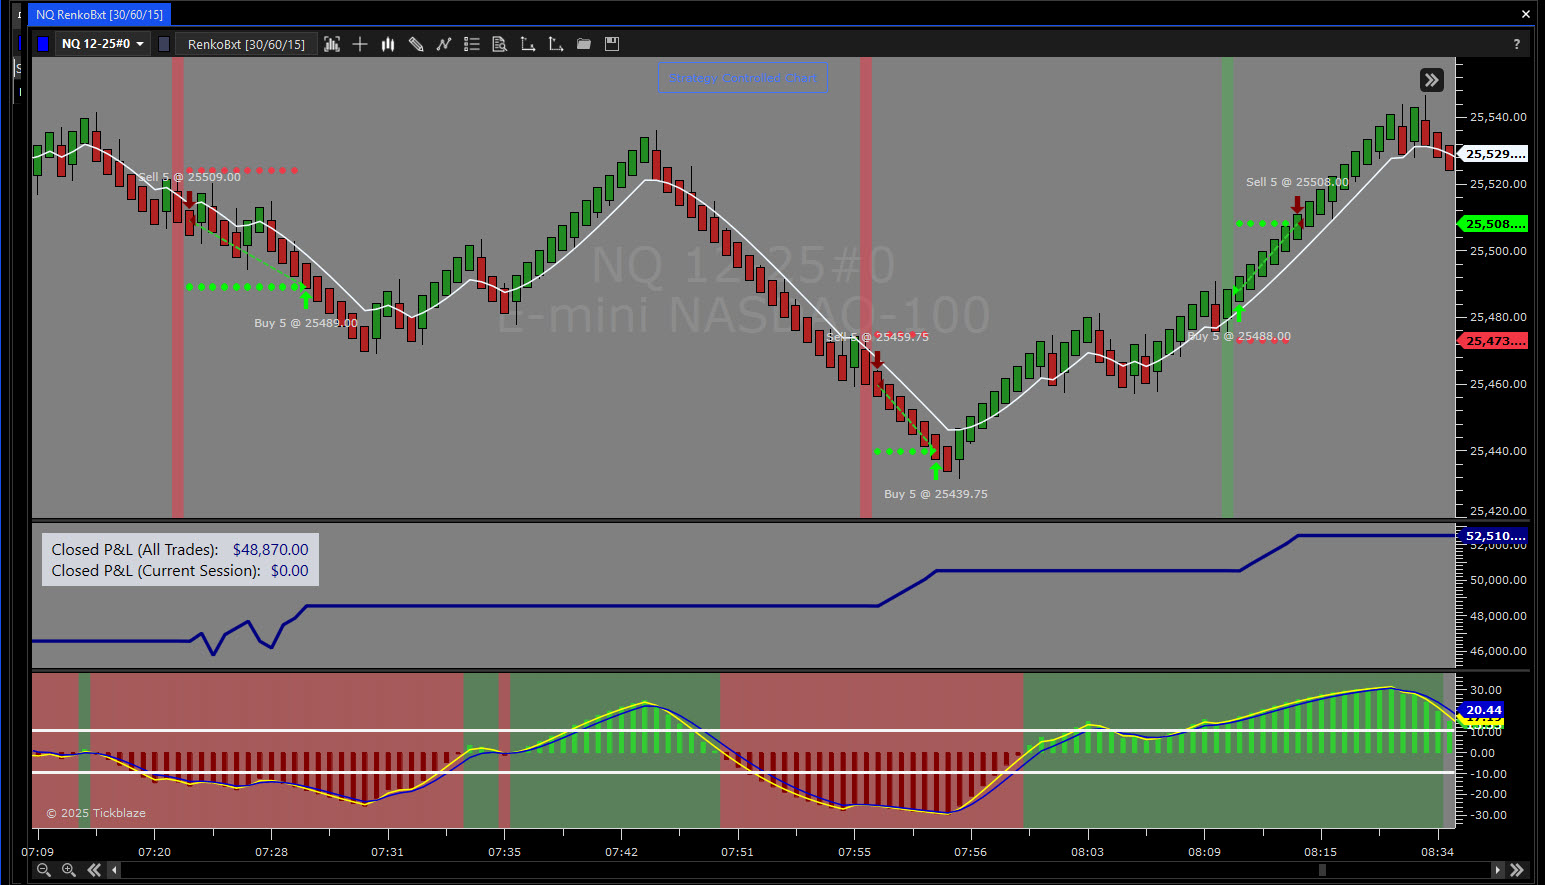The image size is (1545, 885).
Task: Select the pencil drawing tool
Action: 416,44
